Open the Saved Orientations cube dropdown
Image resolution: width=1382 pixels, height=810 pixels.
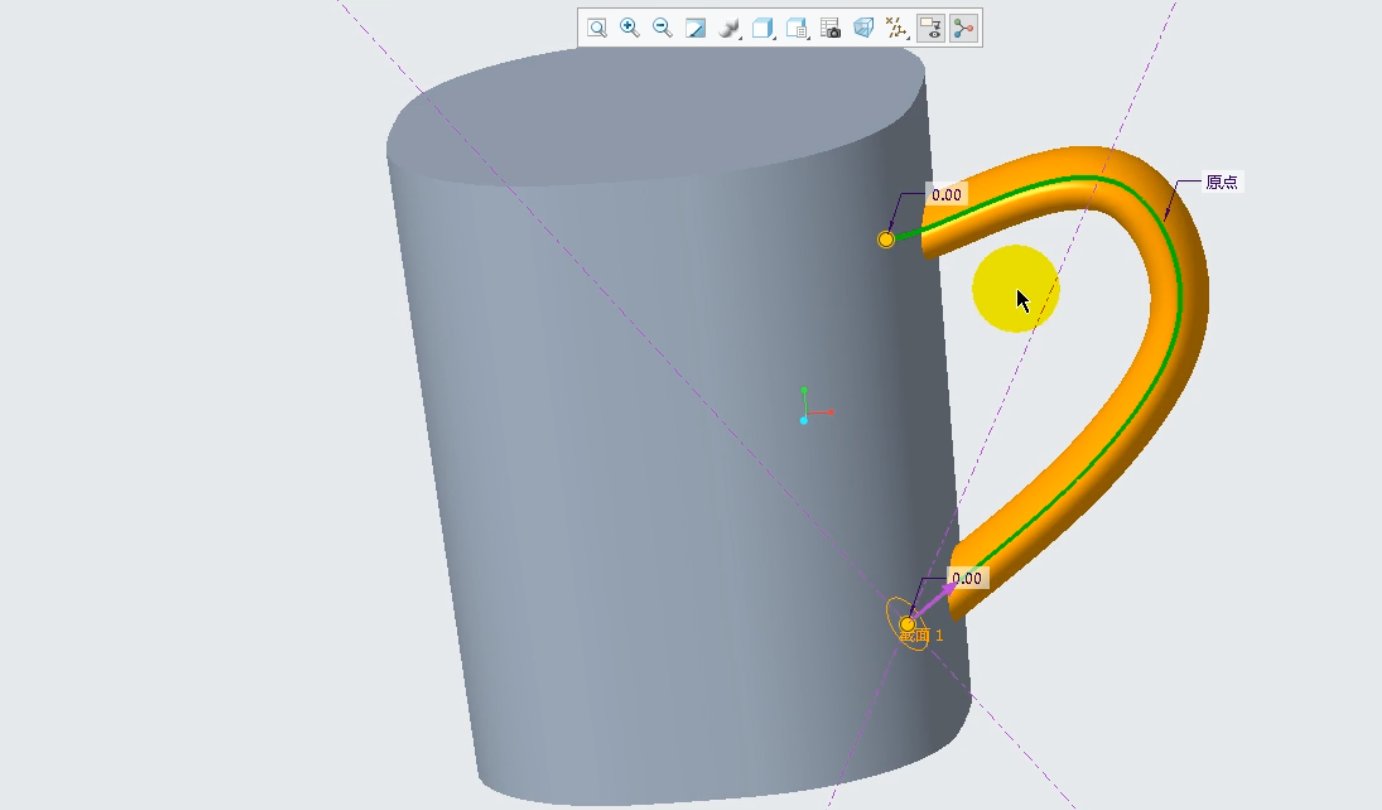(x=764, y=28)
